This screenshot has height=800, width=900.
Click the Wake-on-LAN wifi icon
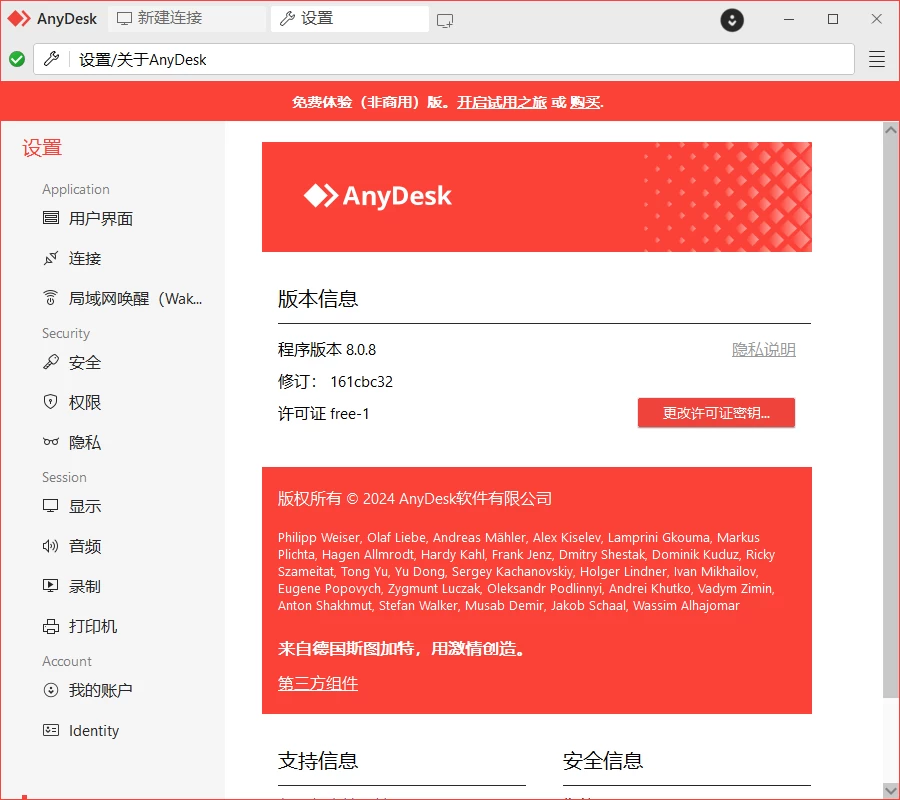pos(51,298)
